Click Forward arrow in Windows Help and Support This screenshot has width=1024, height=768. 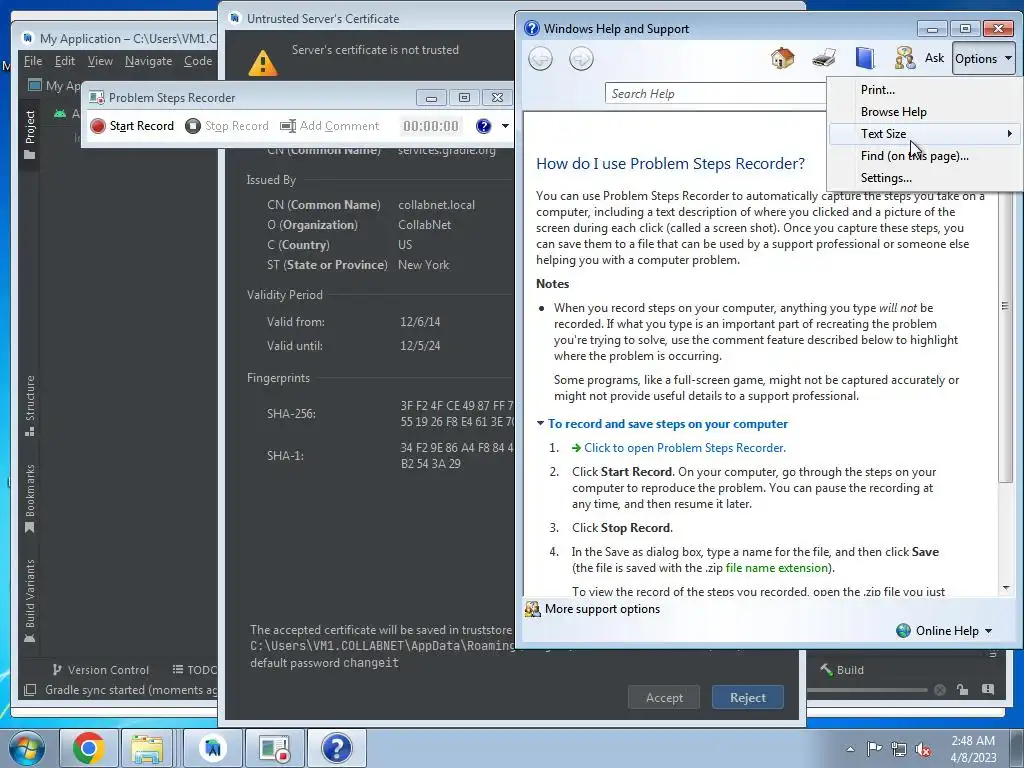point(581,59)
